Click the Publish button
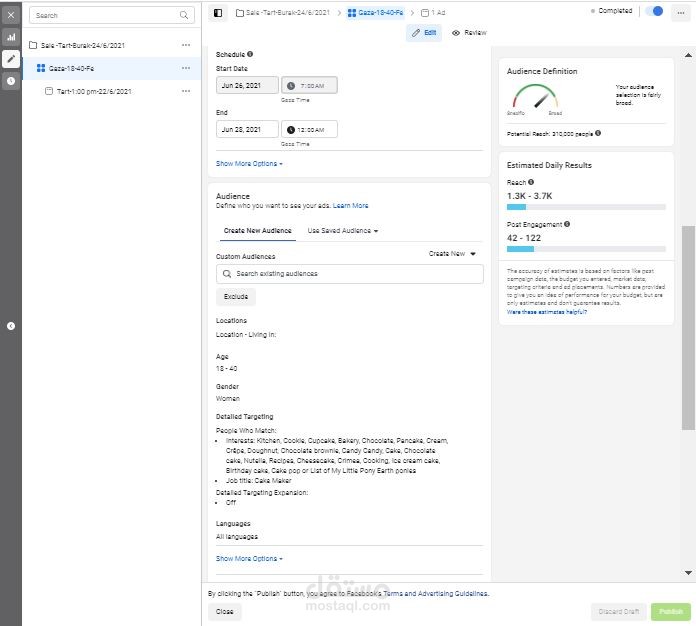This screenshot has height=626, width=696. pos(670,612)
